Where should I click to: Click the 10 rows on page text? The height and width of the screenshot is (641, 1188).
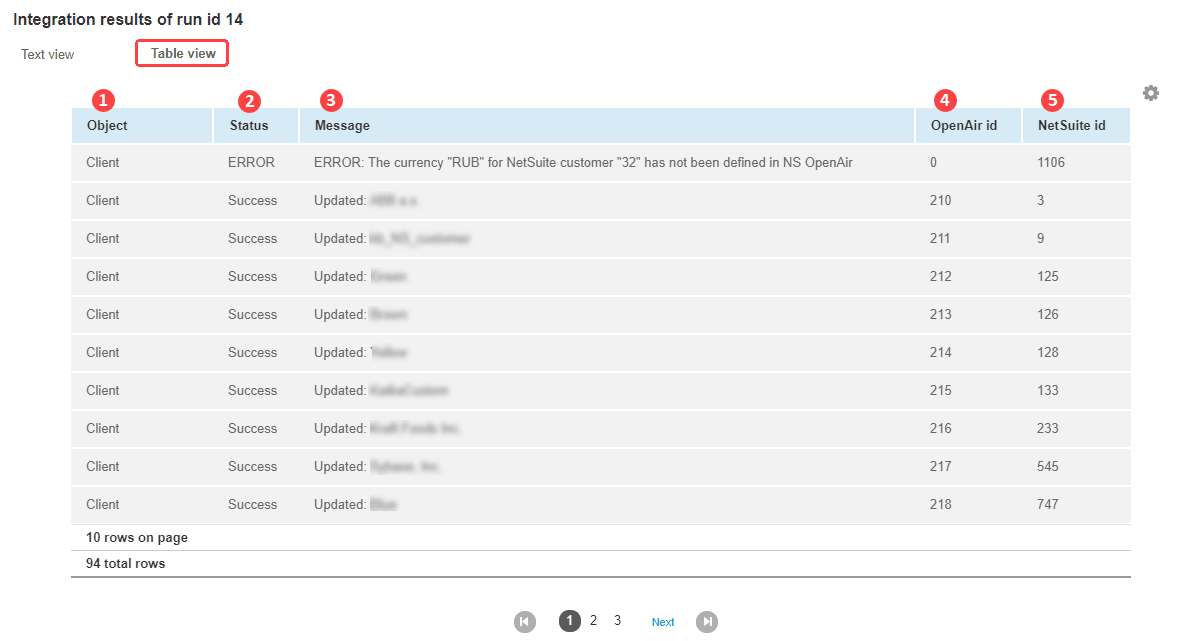click(x=136, y=537)
